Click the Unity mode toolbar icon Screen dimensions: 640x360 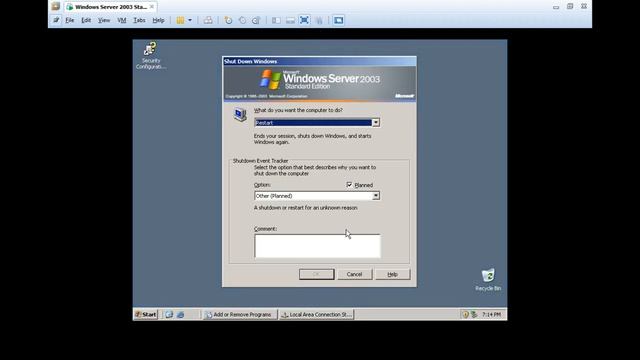click(x=319, y=20)
